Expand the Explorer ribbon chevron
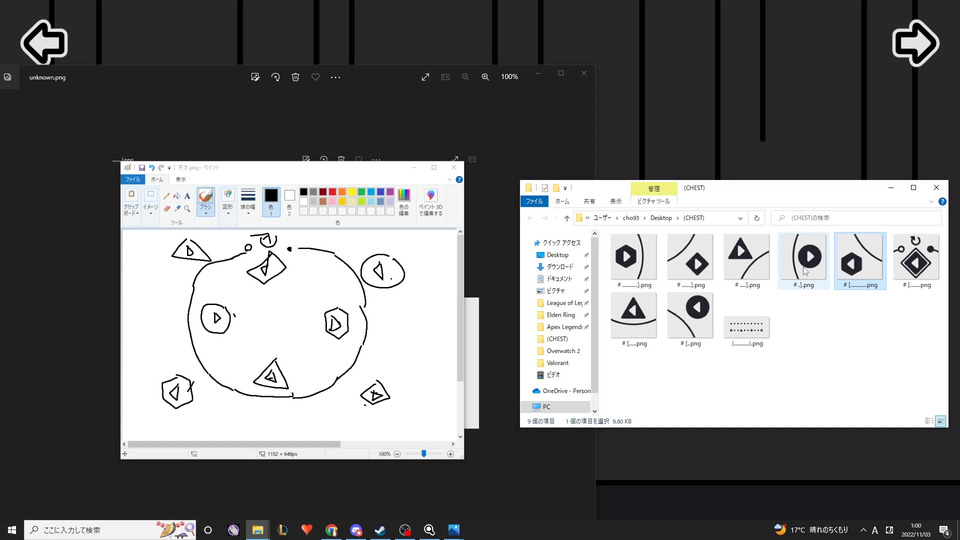This screenshot has height=540, width=960. tap(931, 201)
